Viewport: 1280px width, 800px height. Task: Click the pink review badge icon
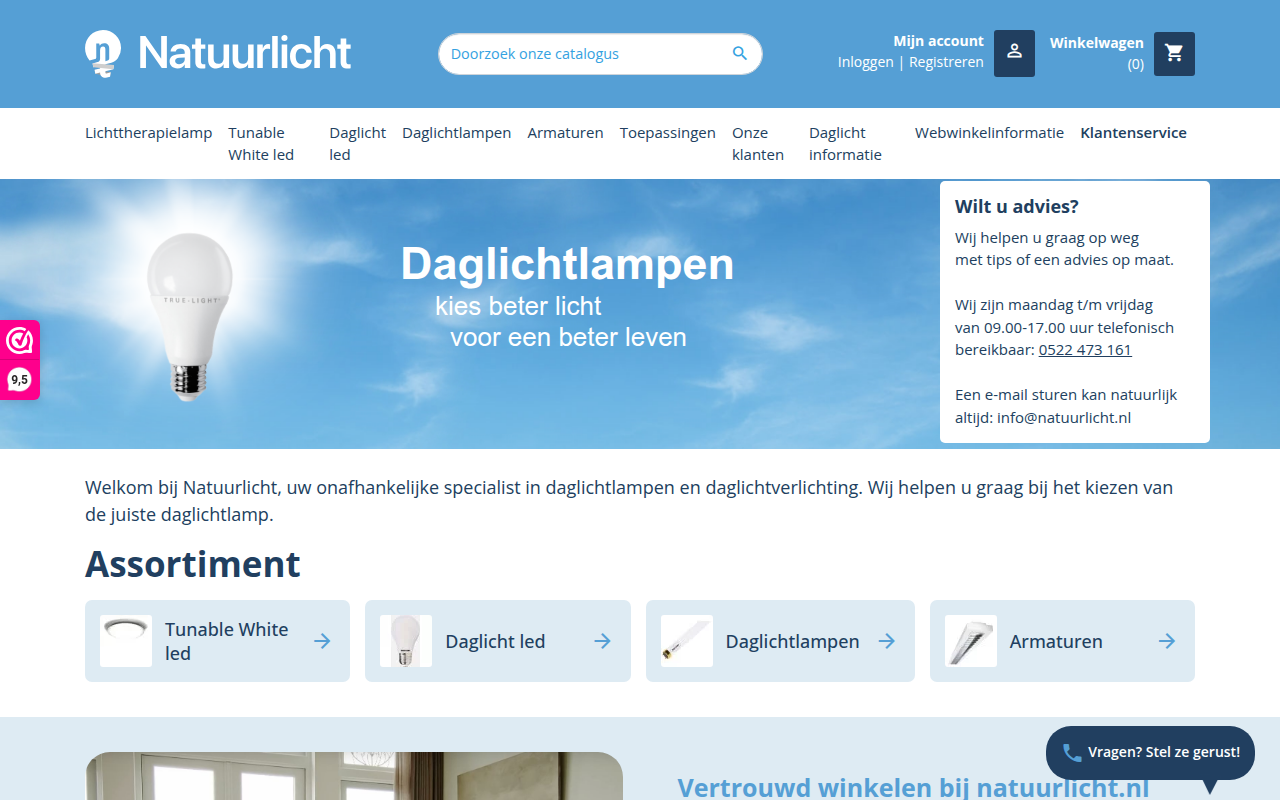tap(19, 341)
